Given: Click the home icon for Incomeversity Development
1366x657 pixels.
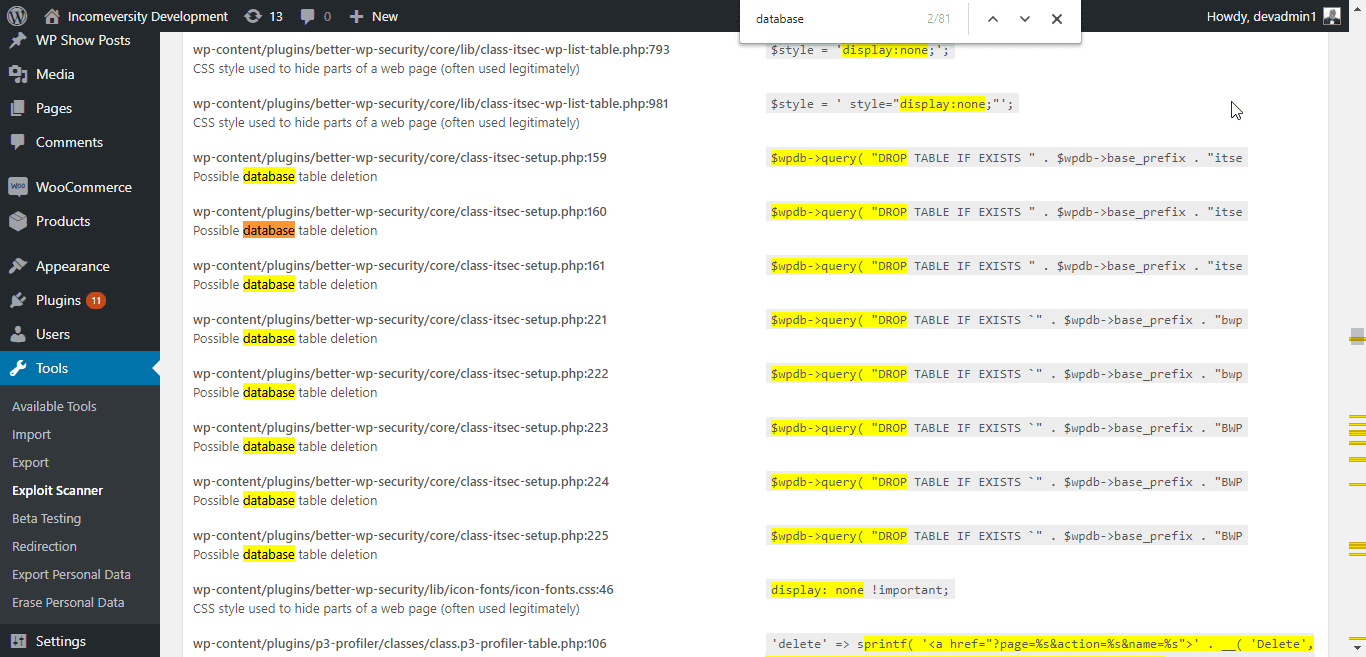Looking at the screenshot, I should coord(52,16).
